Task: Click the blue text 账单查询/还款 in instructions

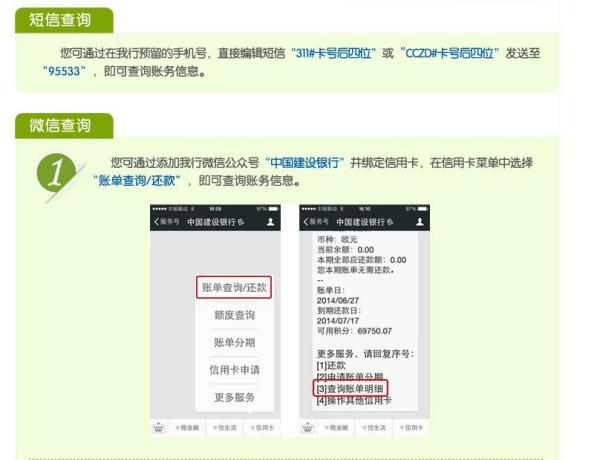Action: (x=137, y=180)
